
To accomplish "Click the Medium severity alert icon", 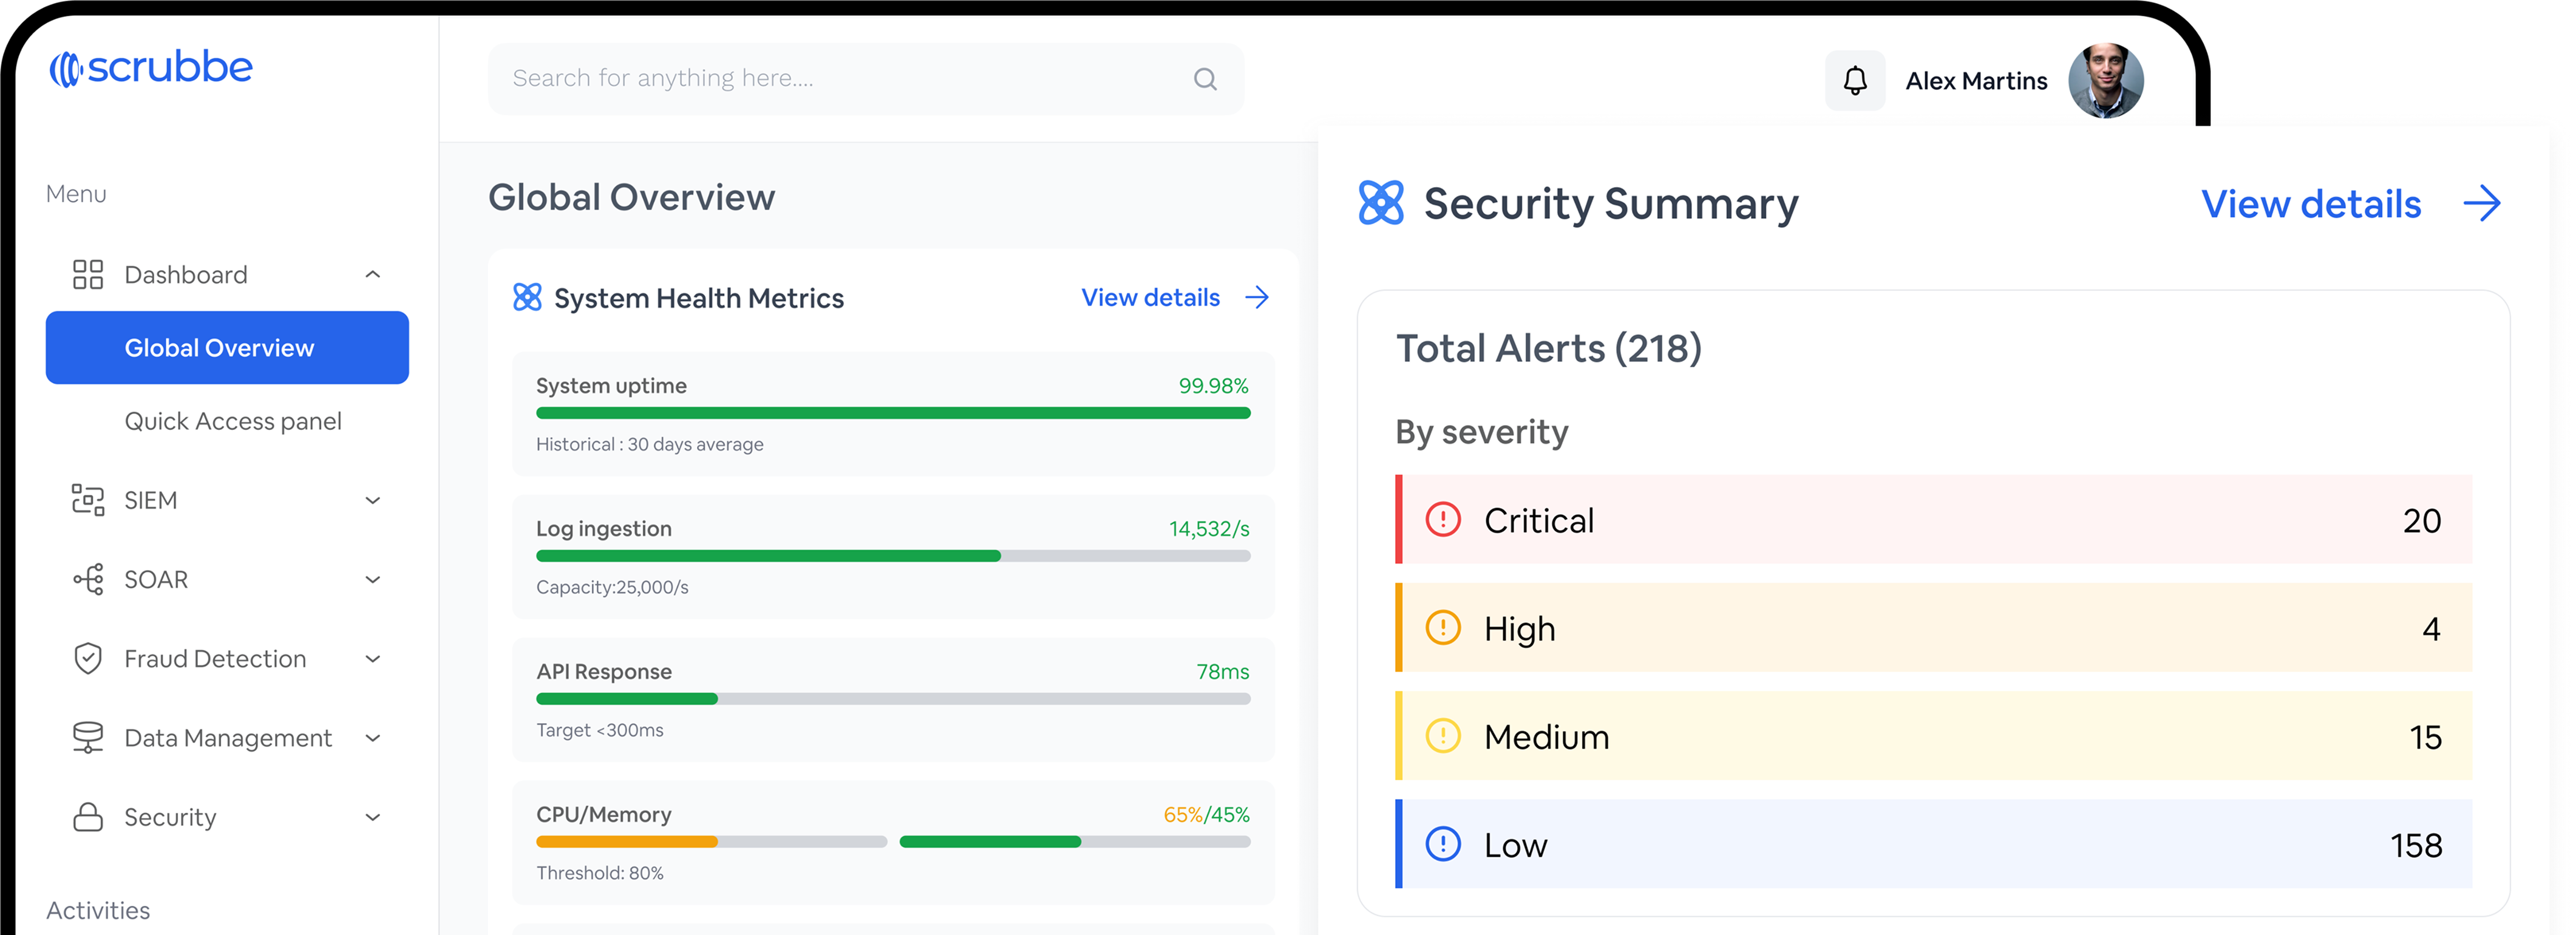I will coord(1443,736).
